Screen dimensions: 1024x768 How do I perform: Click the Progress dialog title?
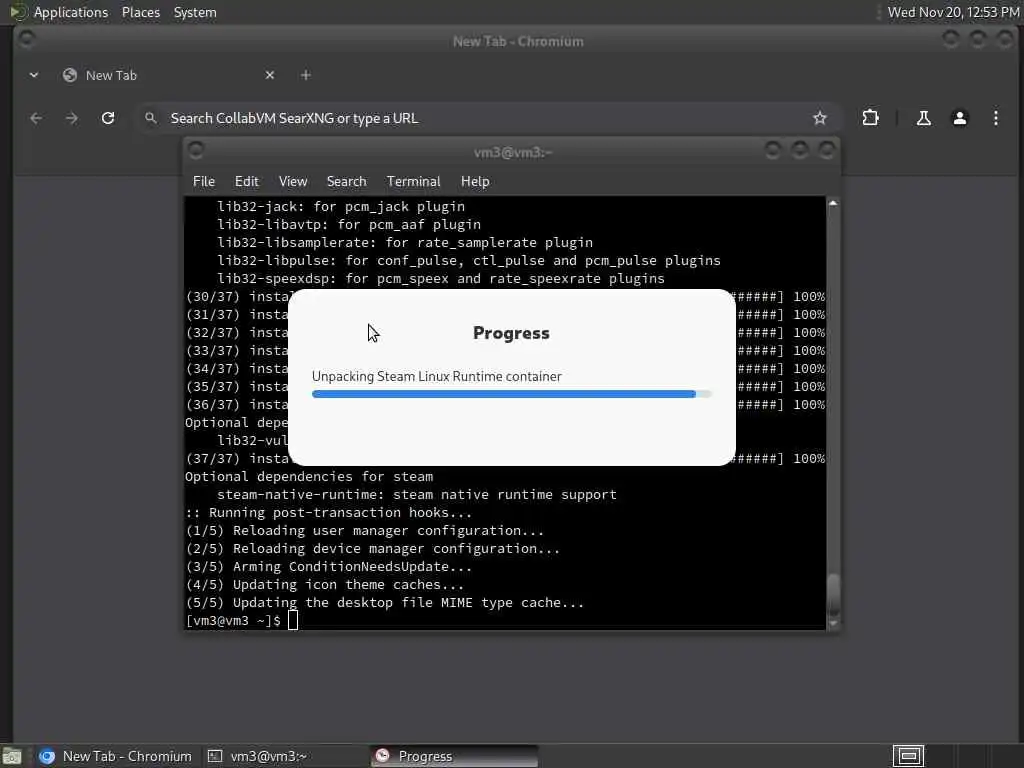pyautogui.click(x=511, y=333)
